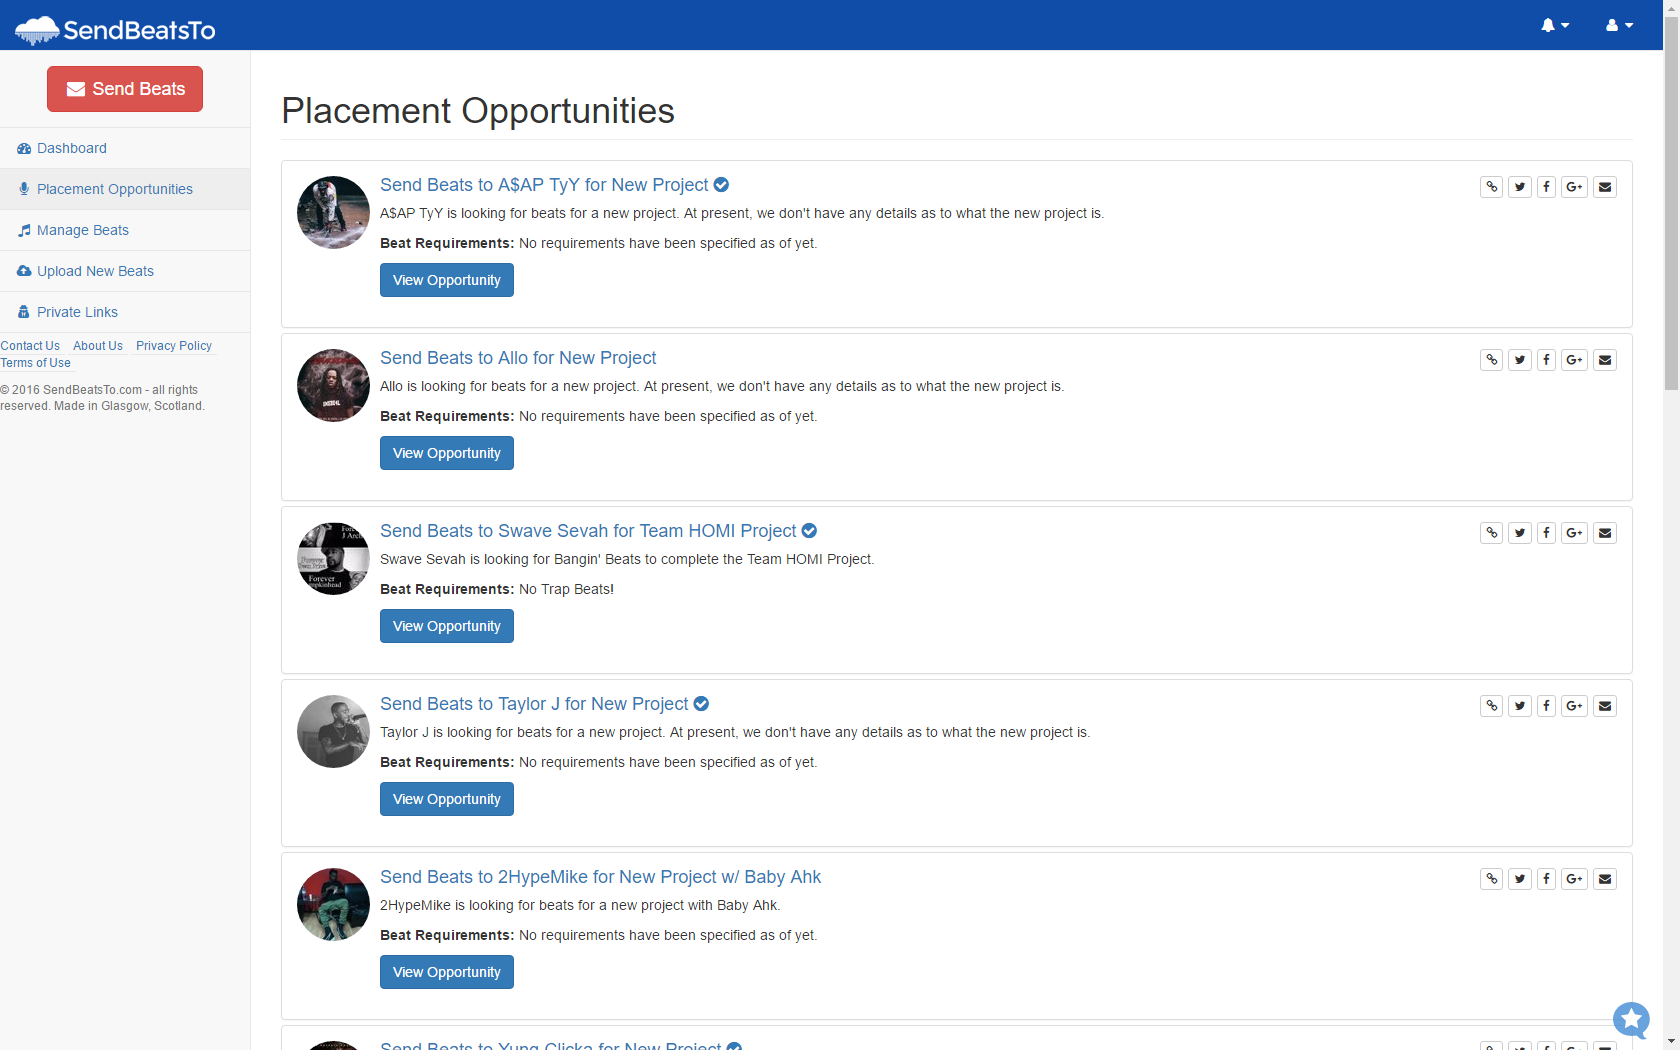Image resolution: width=1680 pixels, height=1050 pixels.
Task: Email the Taylor J opportunity
Action: pos(1605,706)
